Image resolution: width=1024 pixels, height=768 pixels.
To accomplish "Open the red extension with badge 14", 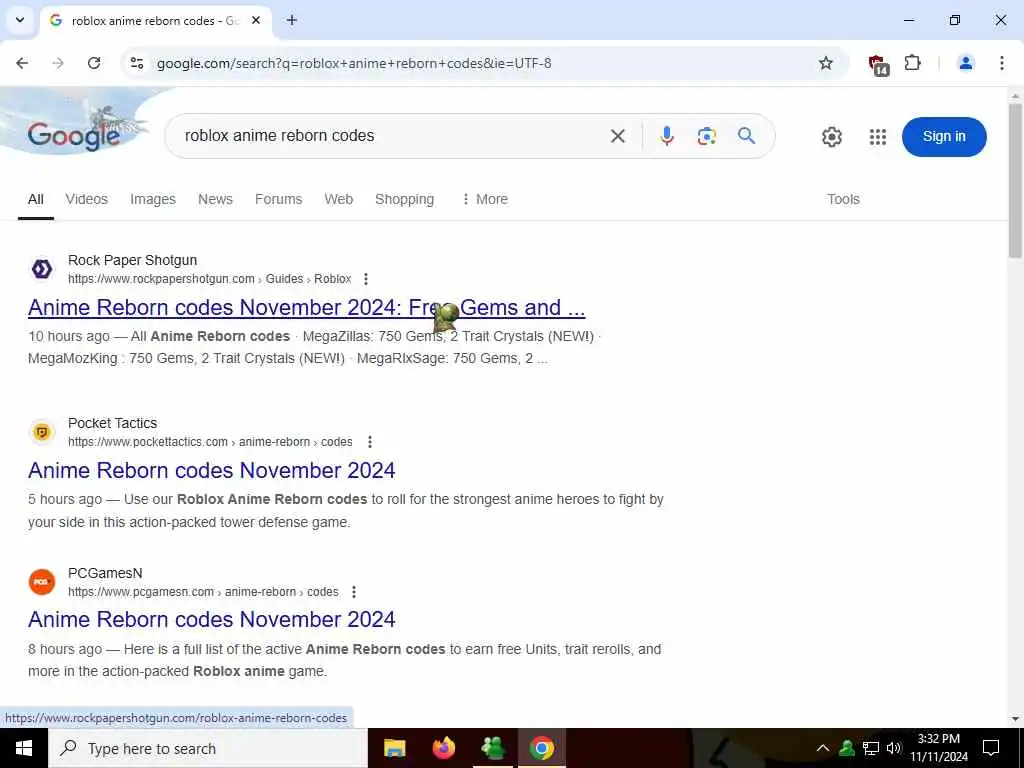I will [878, 64].
